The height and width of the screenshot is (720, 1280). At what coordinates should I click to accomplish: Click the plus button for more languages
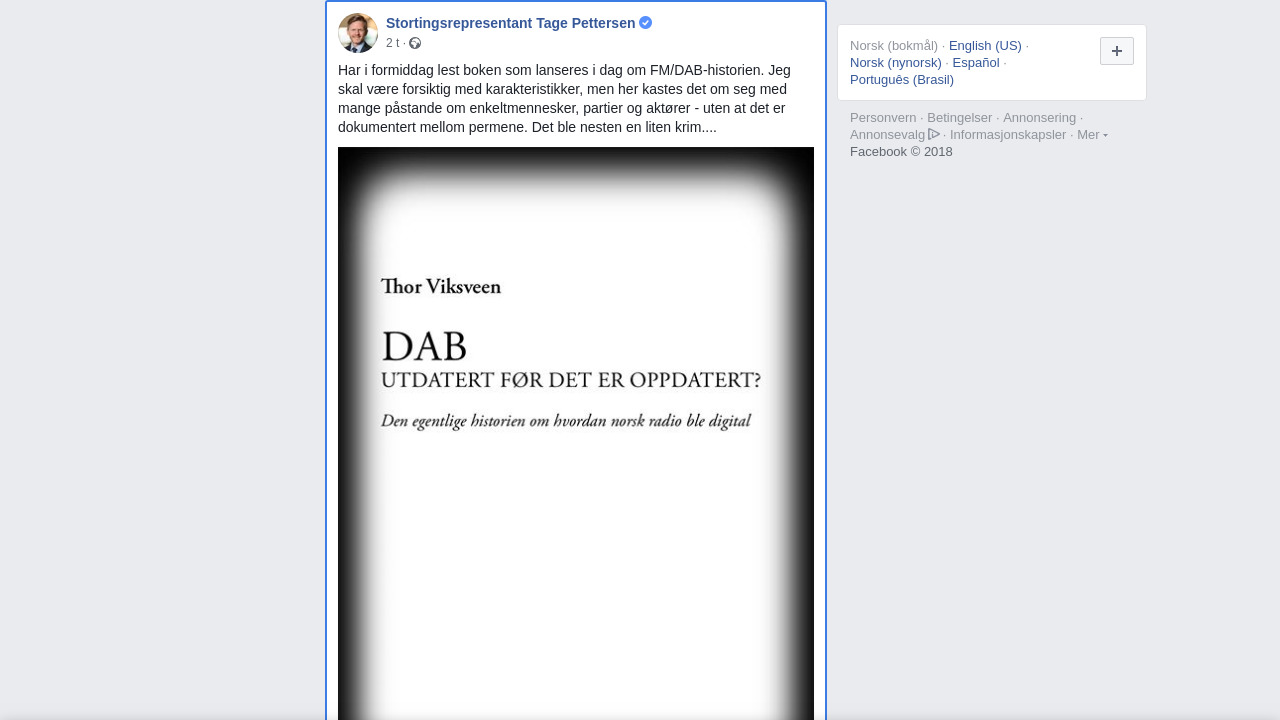click(1117, 51)
